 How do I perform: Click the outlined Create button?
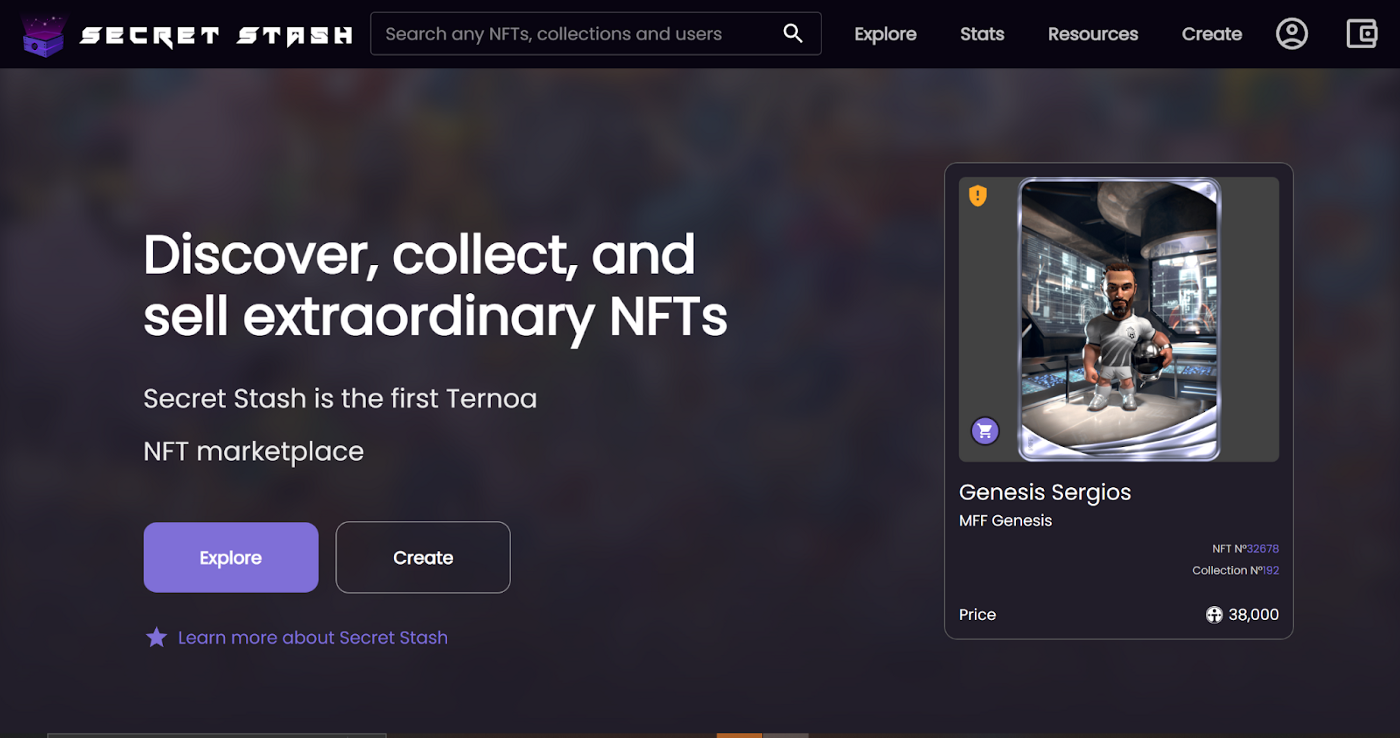pyautogui.click(x=423, y=557)
